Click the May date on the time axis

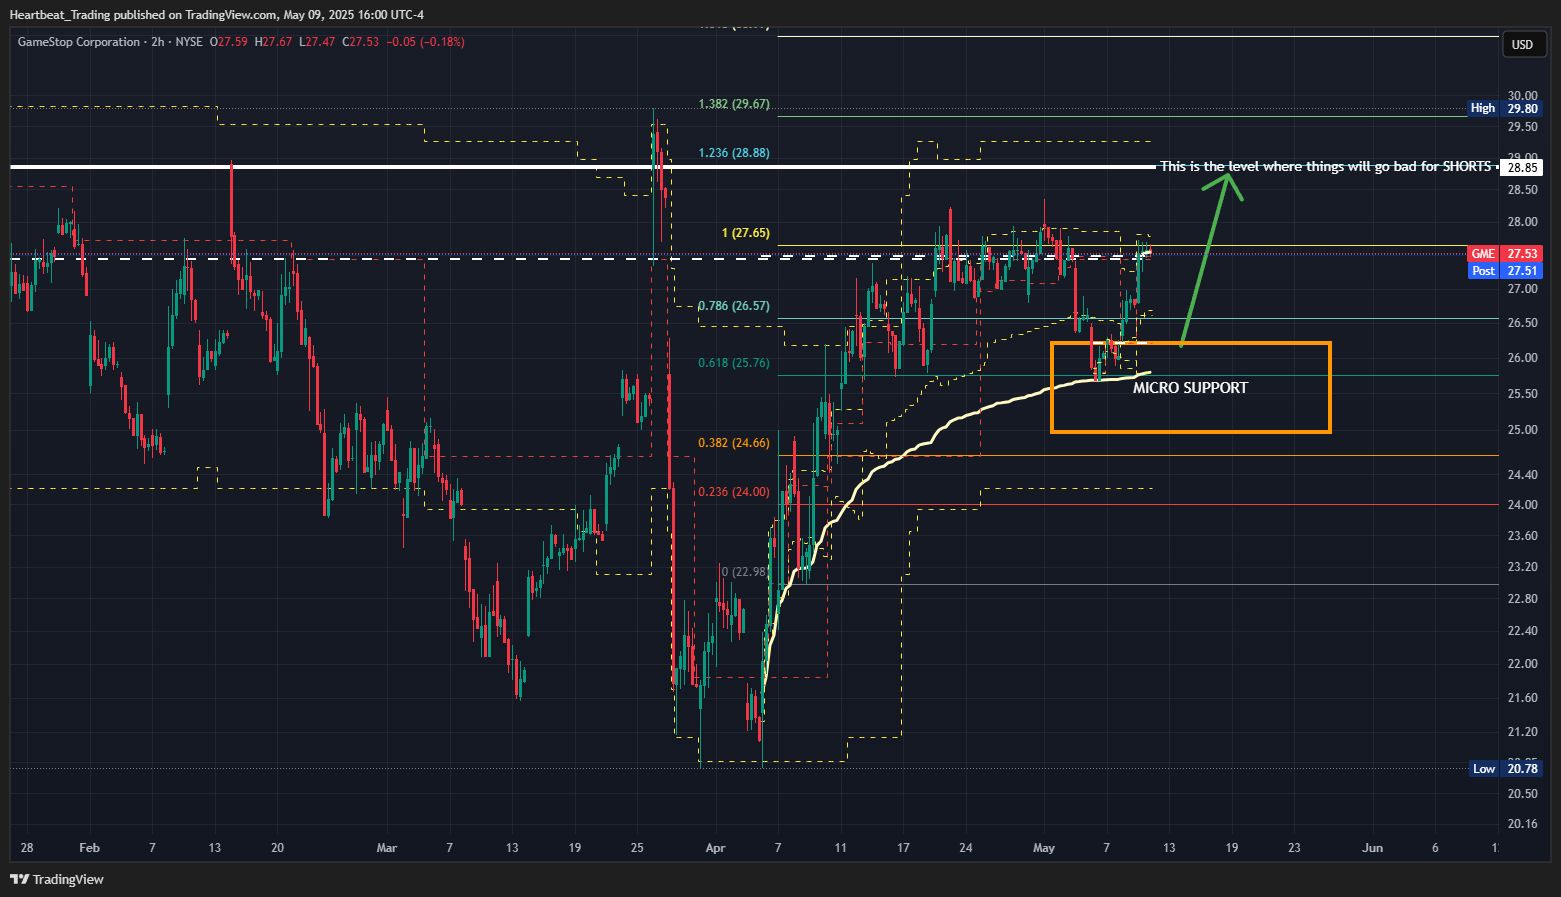click(x=1044, y=848)
